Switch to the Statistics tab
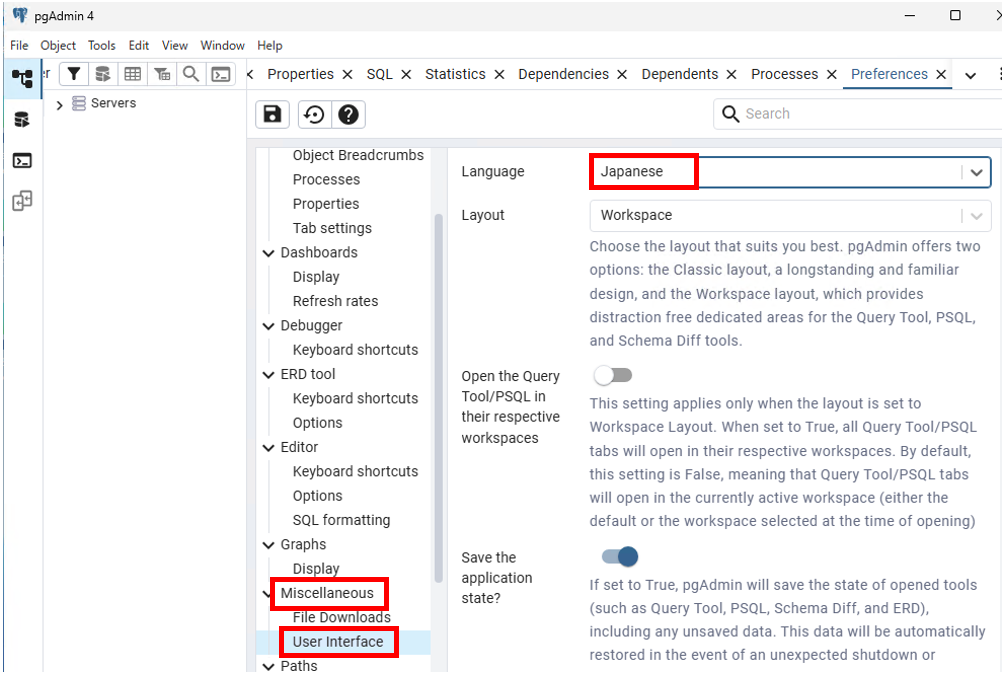The height and width of the screenshot is (677, 1007). (455, 75)
